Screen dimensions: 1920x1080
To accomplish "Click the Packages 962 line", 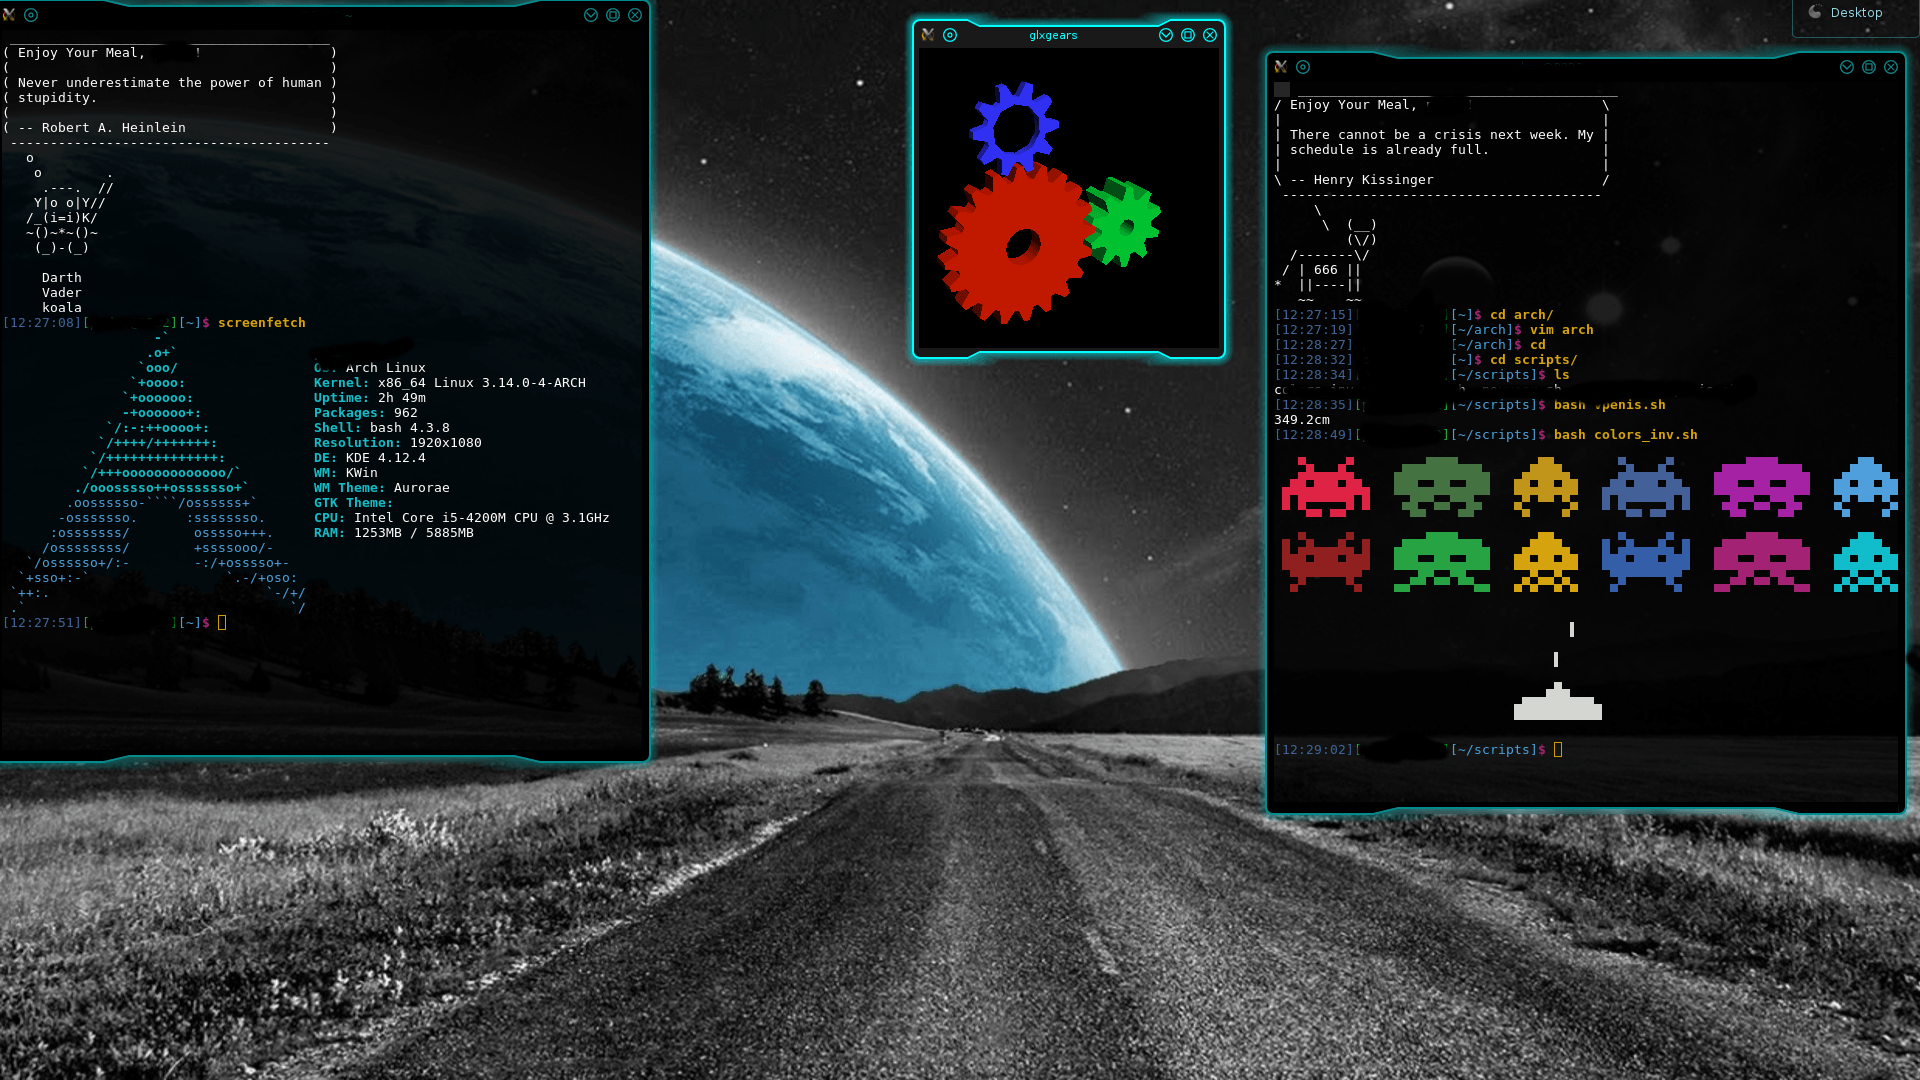I will (x=366, y=413).
